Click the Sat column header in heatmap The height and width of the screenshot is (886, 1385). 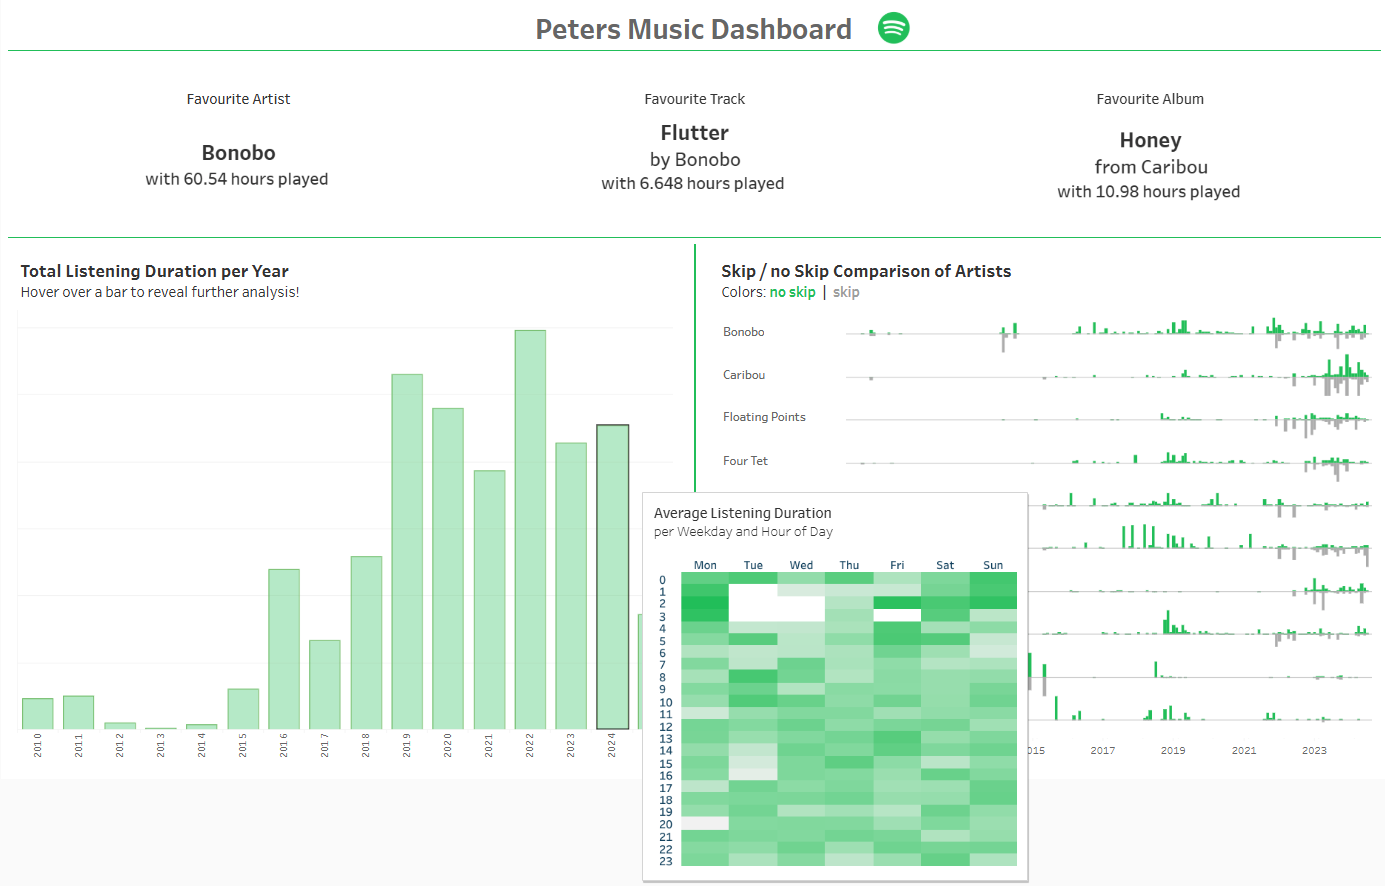945,565
